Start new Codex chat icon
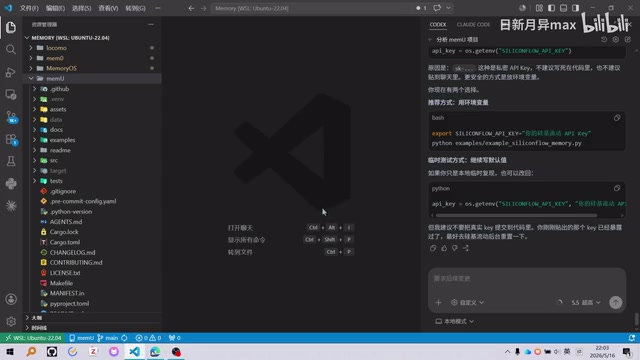This screenshot has height=360, width=640. coord(627,40)
